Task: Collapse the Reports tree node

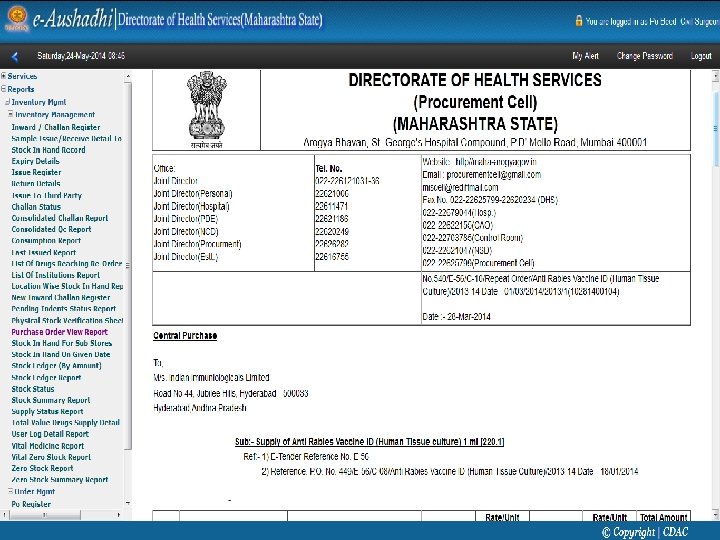Action: point(4,89)
